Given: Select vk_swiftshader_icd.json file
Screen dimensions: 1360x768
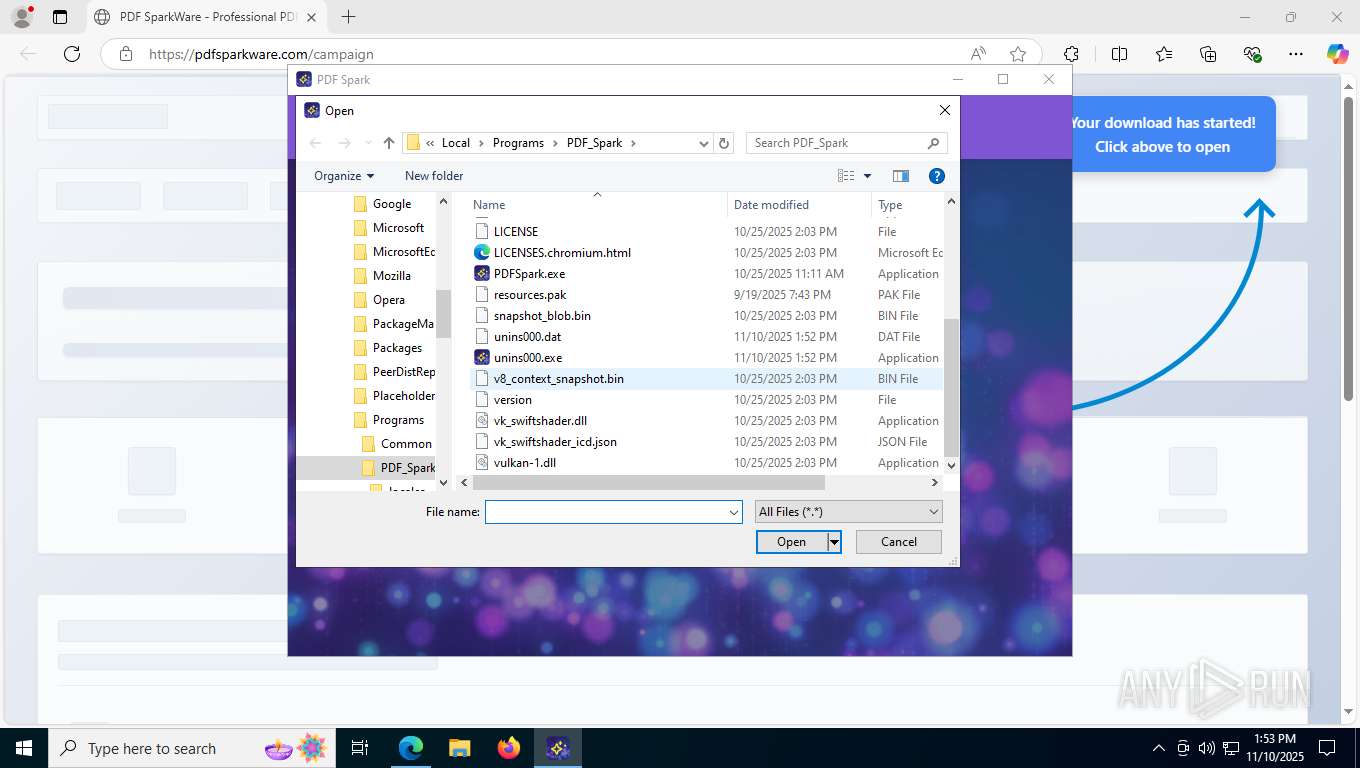Looking at the screenshot, I should pyautogui.click(x=555, y=441).
